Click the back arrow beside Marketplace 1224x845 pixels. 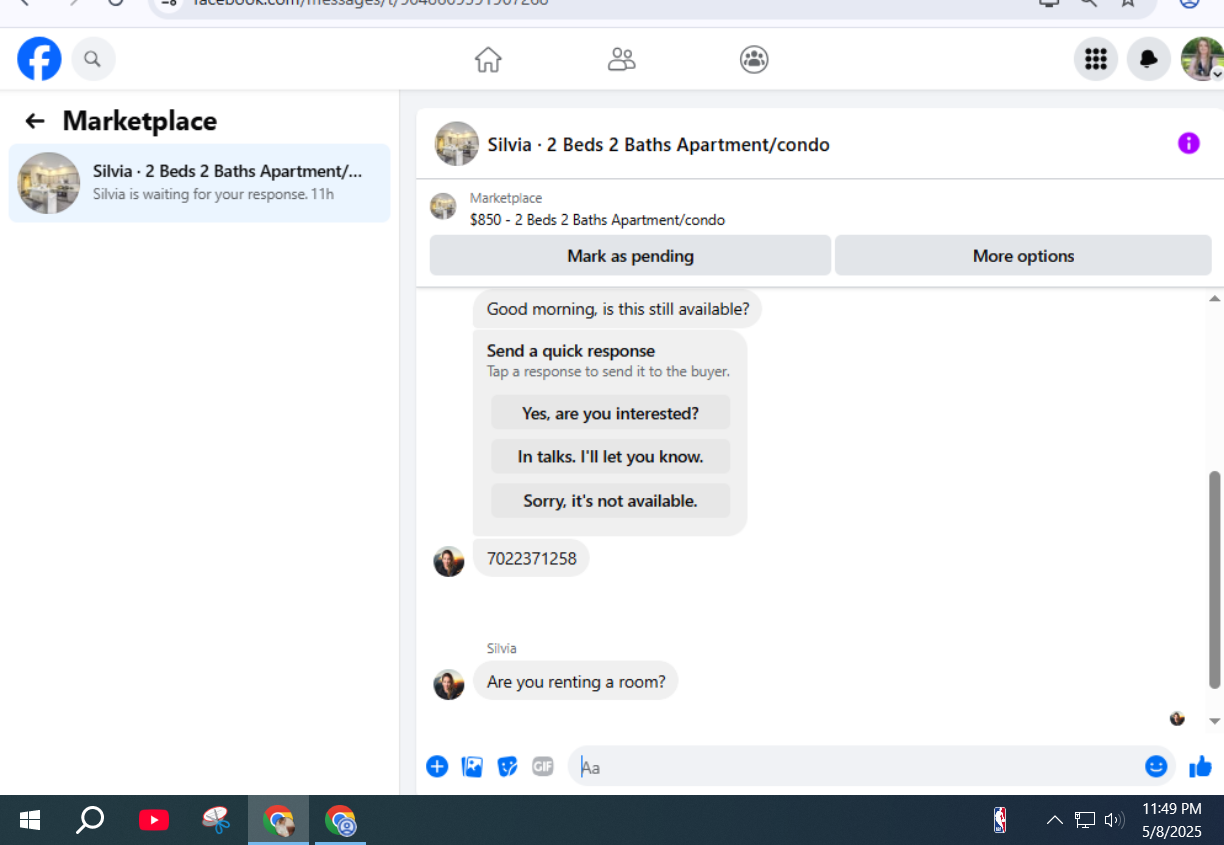[x=35, y=121]
